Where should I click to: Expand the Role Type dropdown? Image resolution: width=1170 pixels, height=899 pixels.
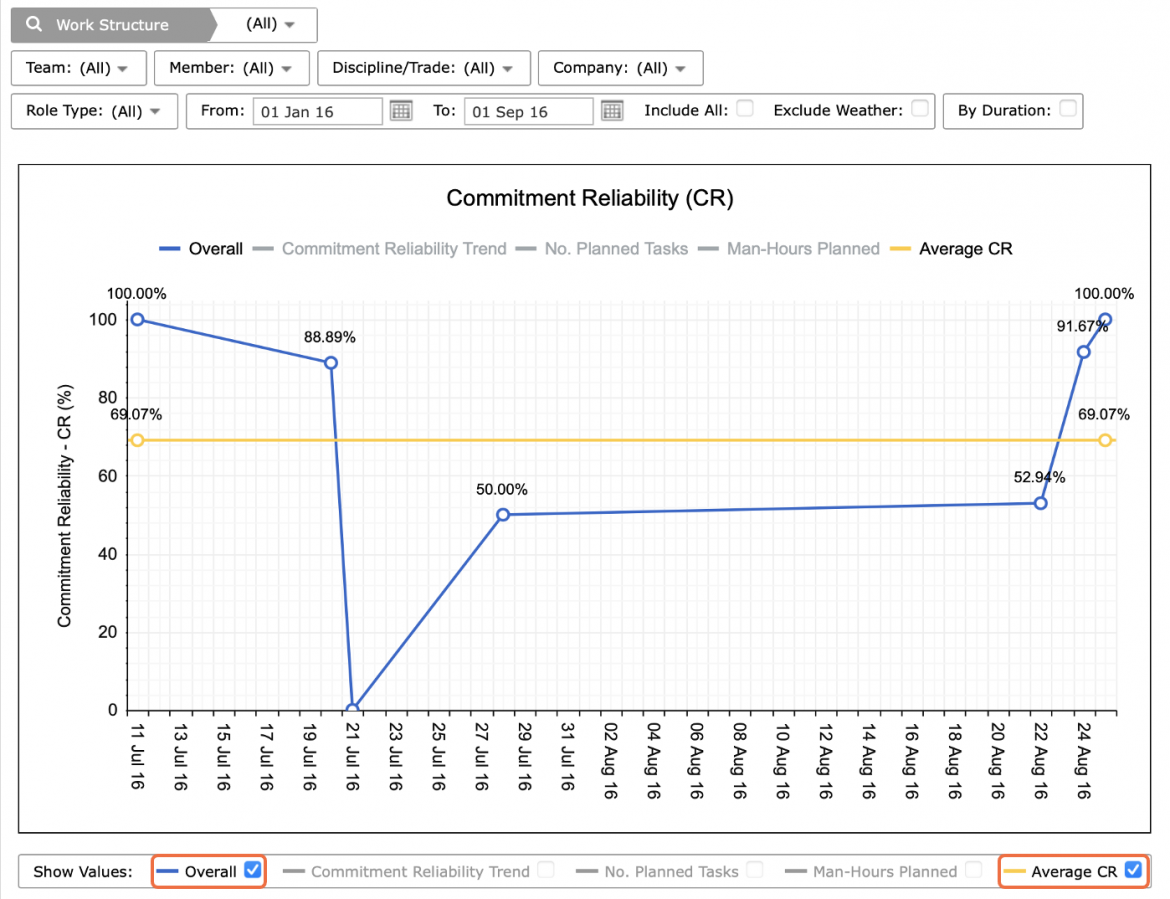pyautogui.click(x=94, y=111)
